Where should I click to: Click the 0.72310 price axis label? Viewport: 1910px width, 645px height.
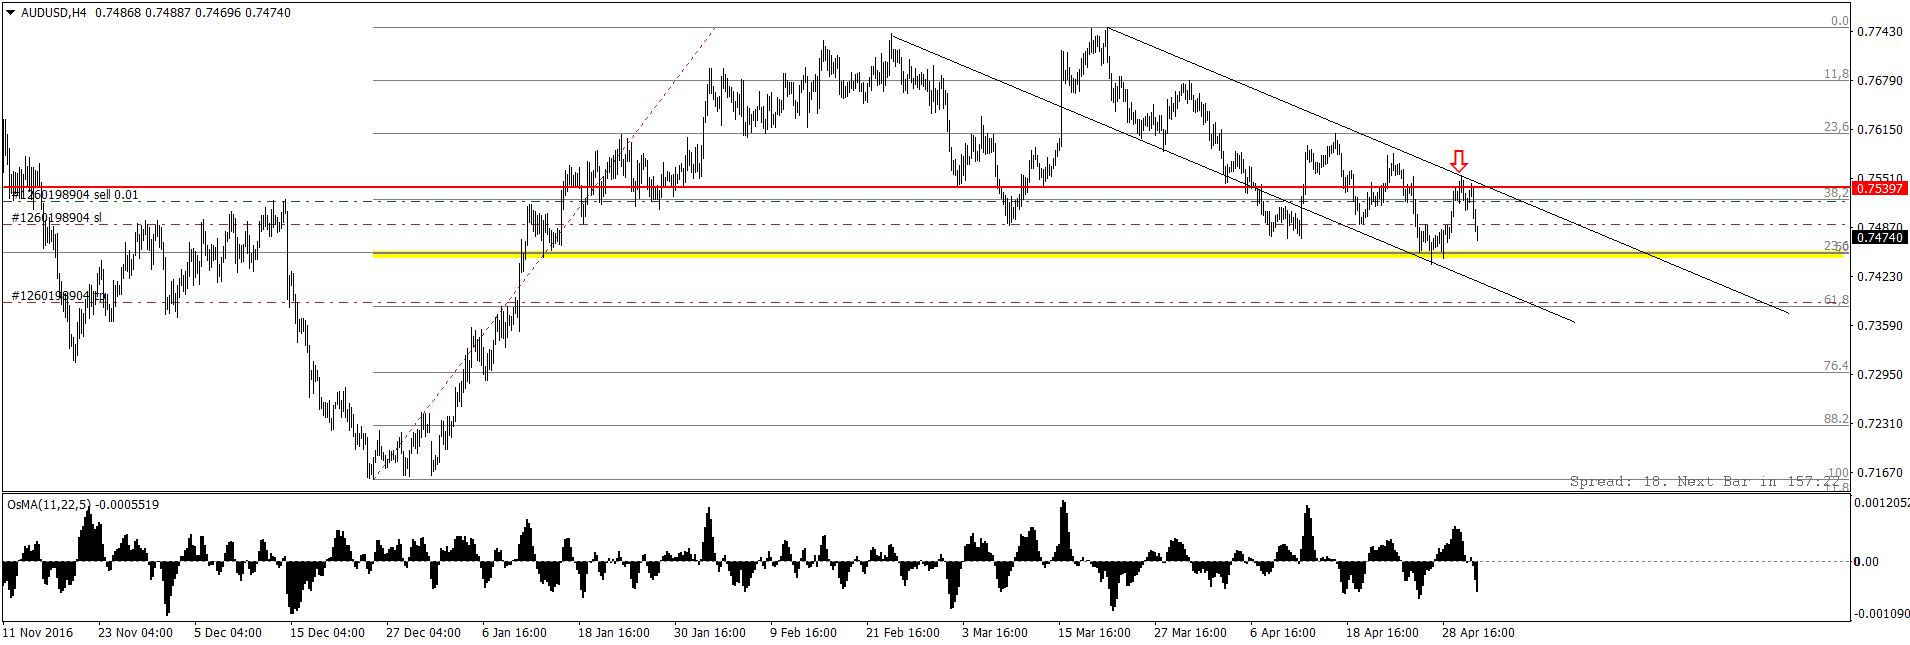(1880, 424)
